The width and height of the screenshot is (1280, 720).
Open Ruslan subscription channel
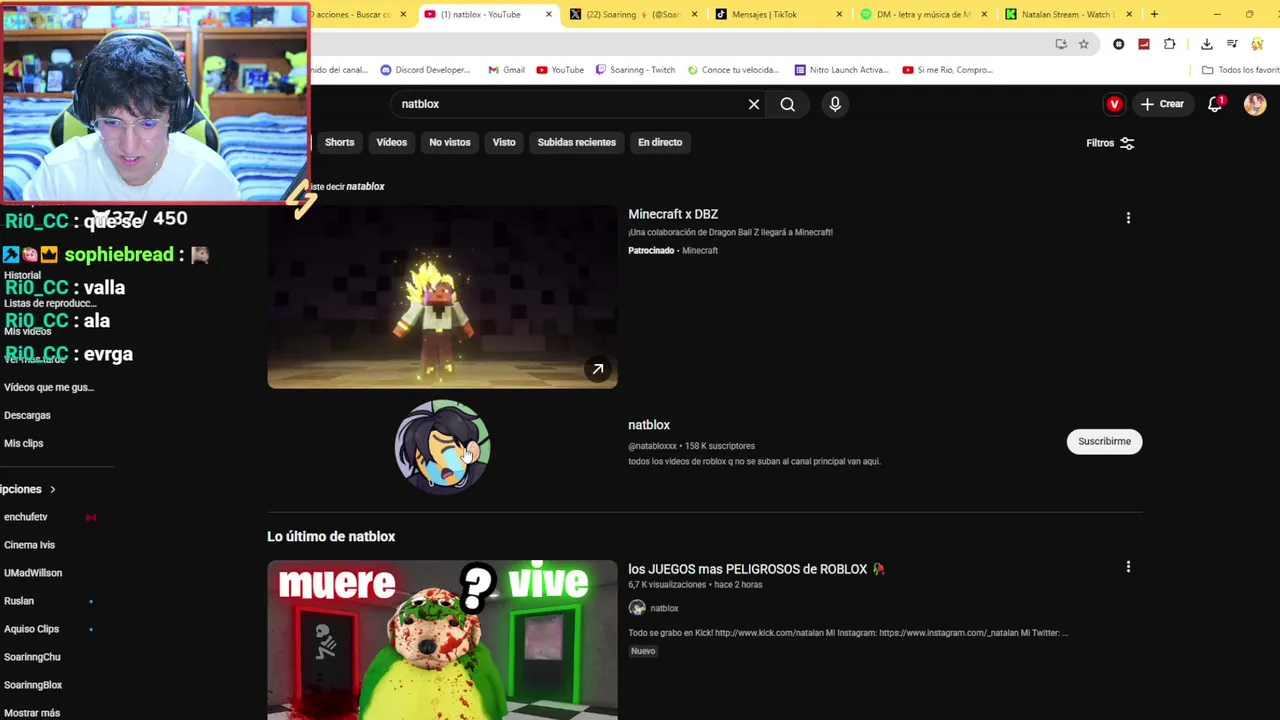[x=19, y=601]
